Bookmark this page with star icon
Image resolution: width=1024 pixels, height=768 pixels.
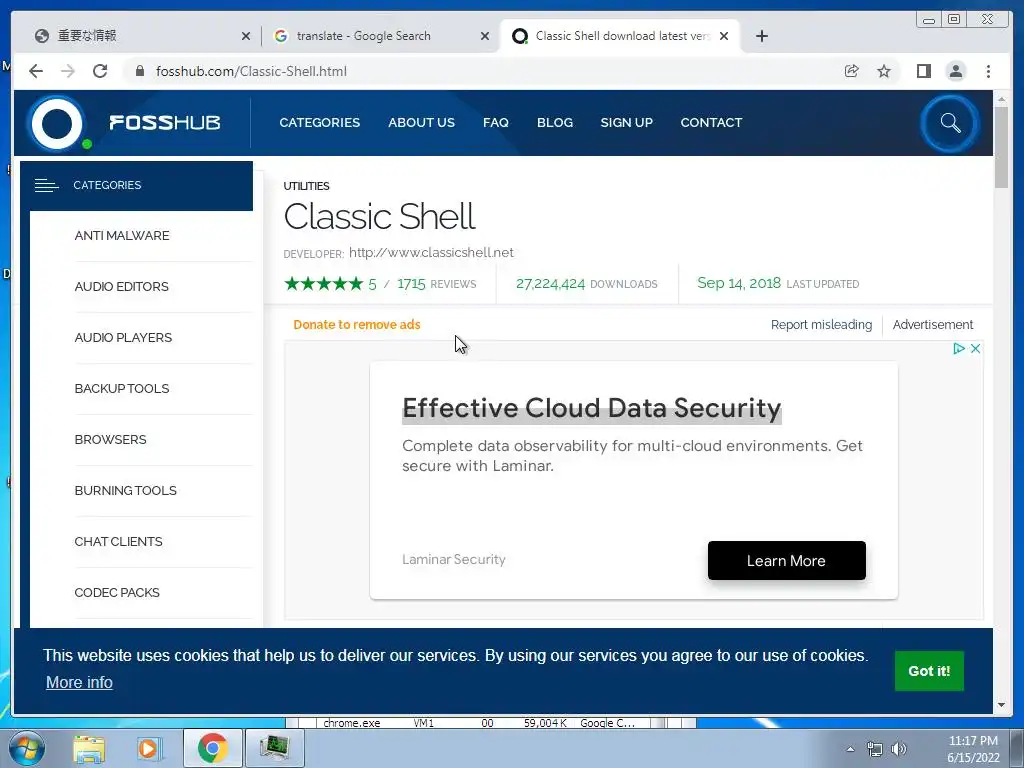click(884, 71)
